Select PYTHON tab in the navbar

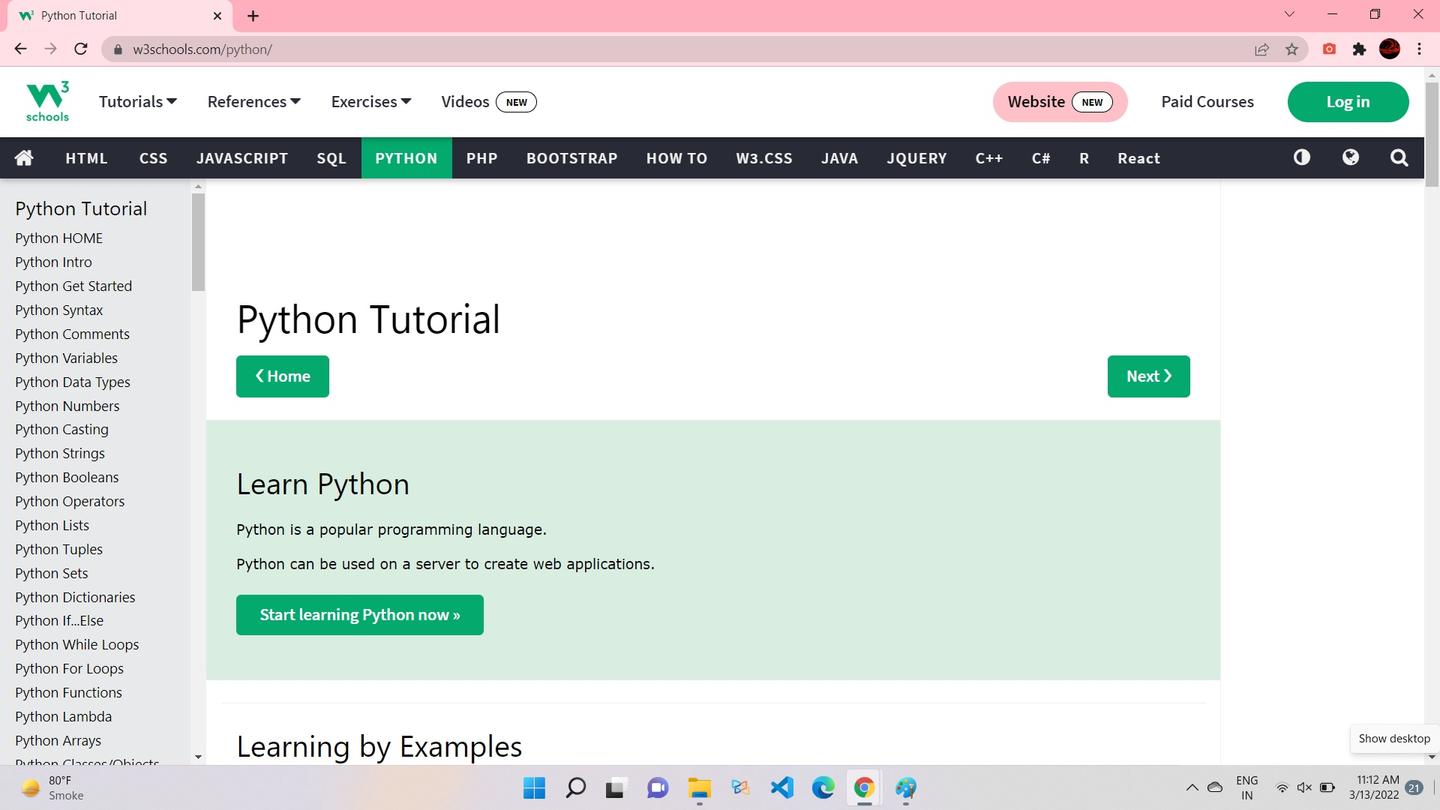point(406,158)
